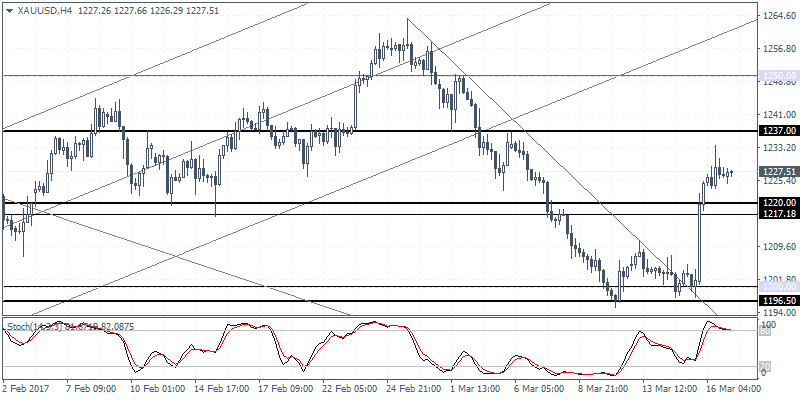Viewport: 800px width, 400px height.
Task: Click the 1264.60 price axis value
Action: pos(777,16)
